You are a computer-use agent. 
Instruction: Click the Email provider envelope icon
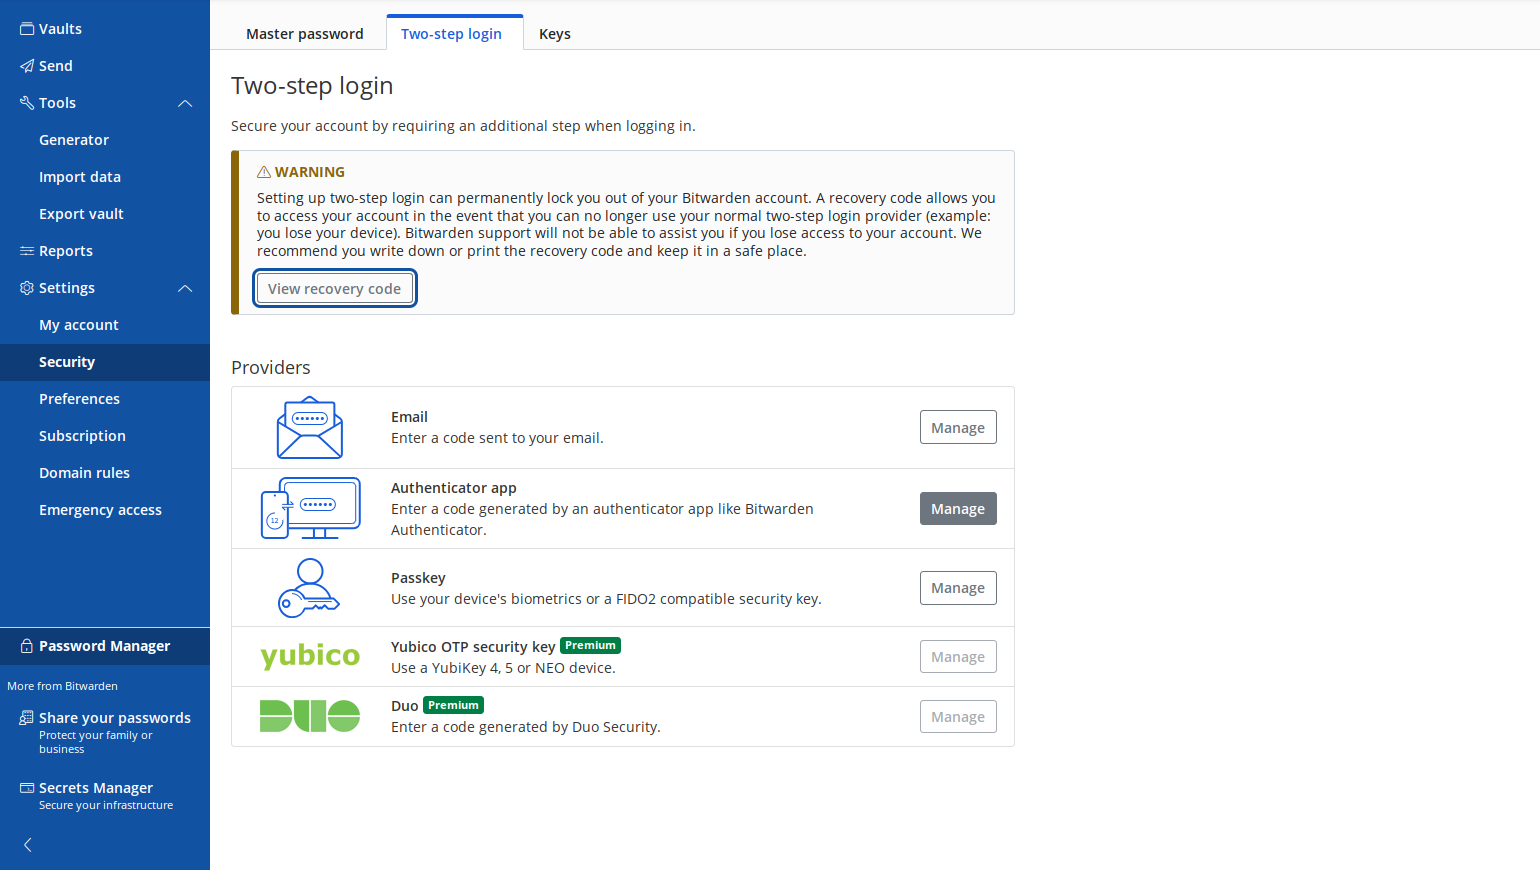tap(310, 427)
